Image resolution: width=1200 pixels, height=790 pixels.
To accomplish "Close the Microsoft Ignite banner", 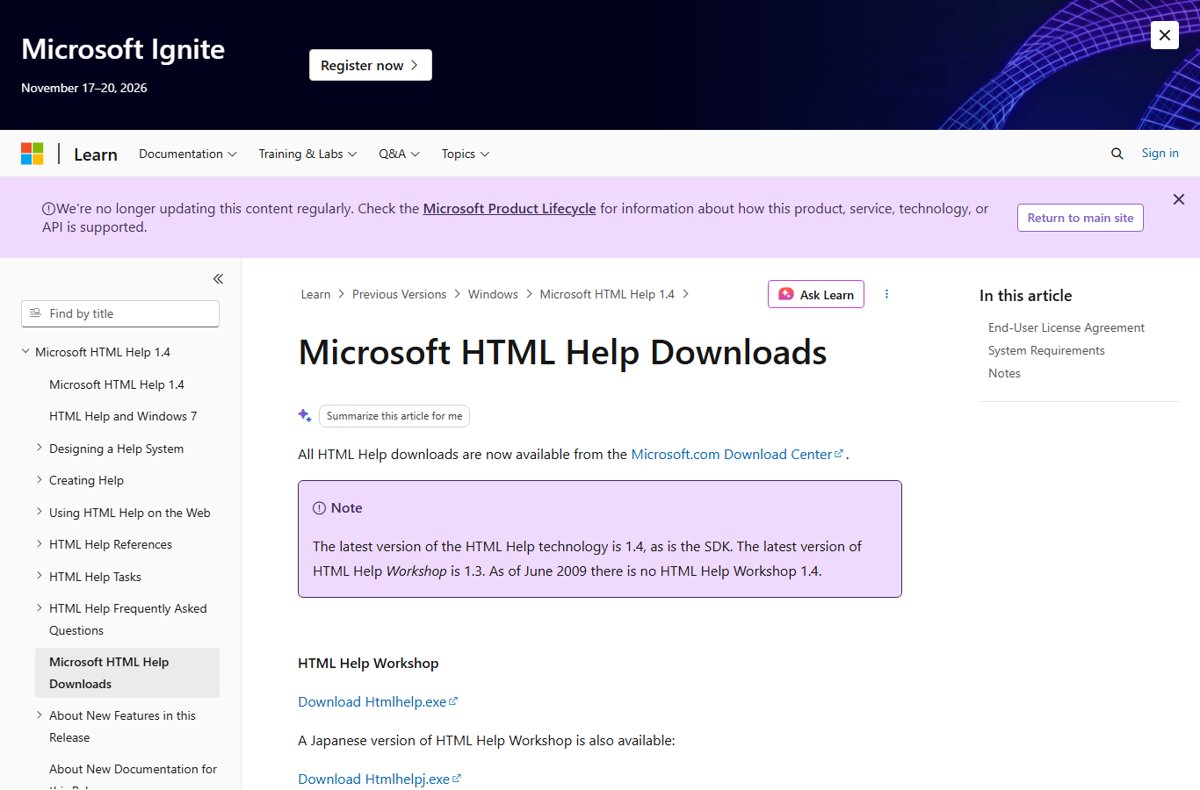I will (x=1164, y=35).
